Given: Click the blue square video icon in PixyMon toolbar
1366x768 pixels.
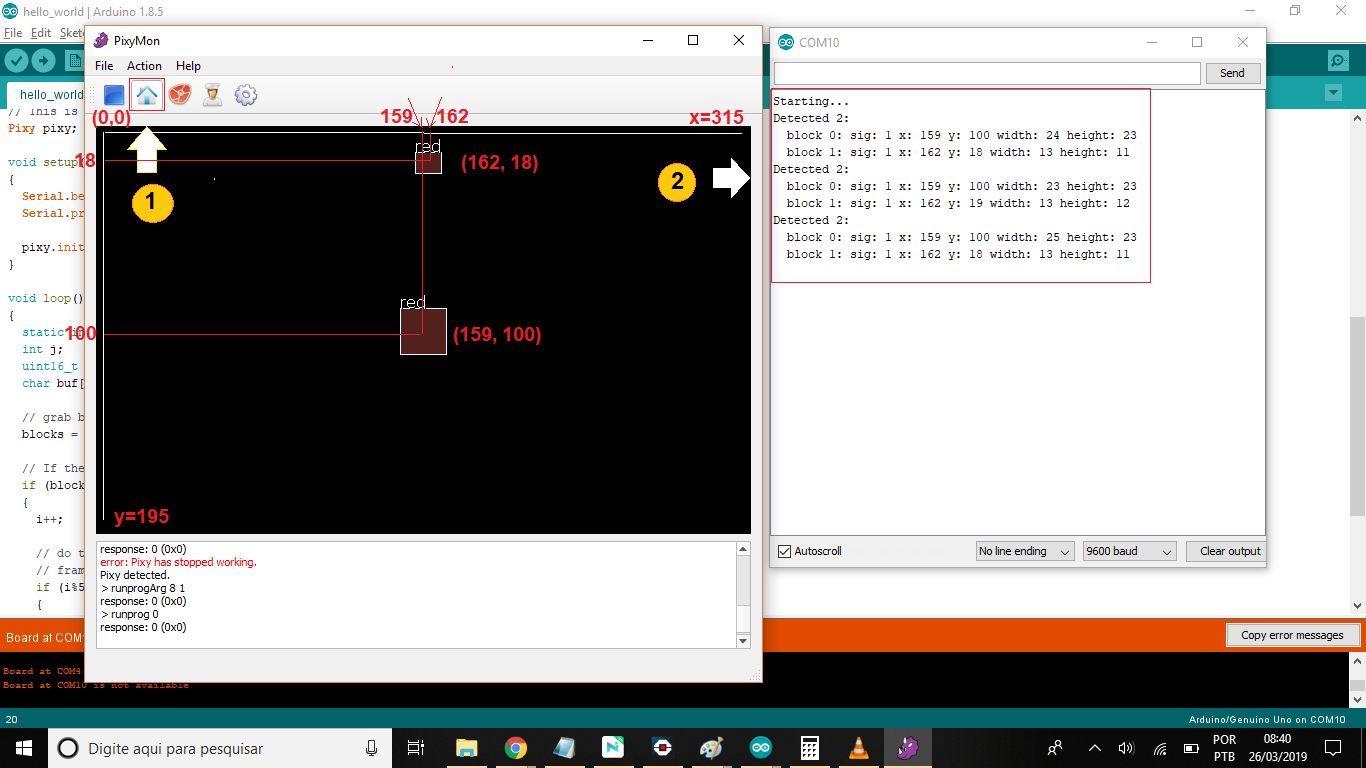Looking at the screenshot, I should [113, 94].
